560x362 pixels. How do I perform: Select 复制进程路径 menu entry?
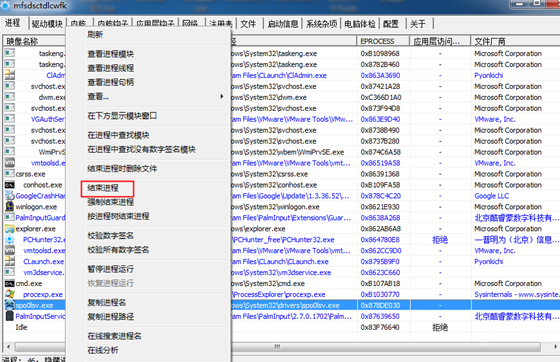[111, 317]
